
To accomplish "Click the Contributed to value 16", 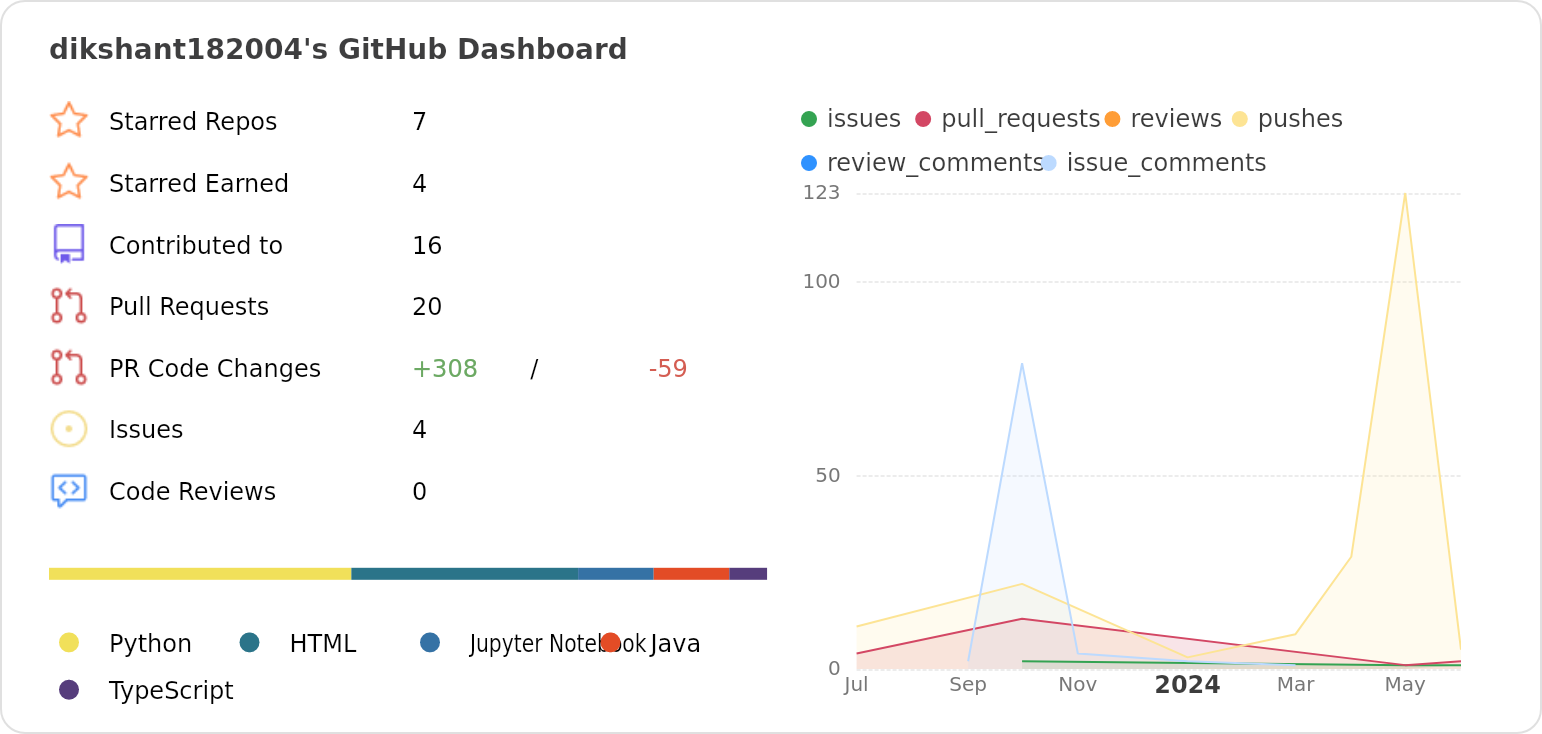I will coord(427,246).
